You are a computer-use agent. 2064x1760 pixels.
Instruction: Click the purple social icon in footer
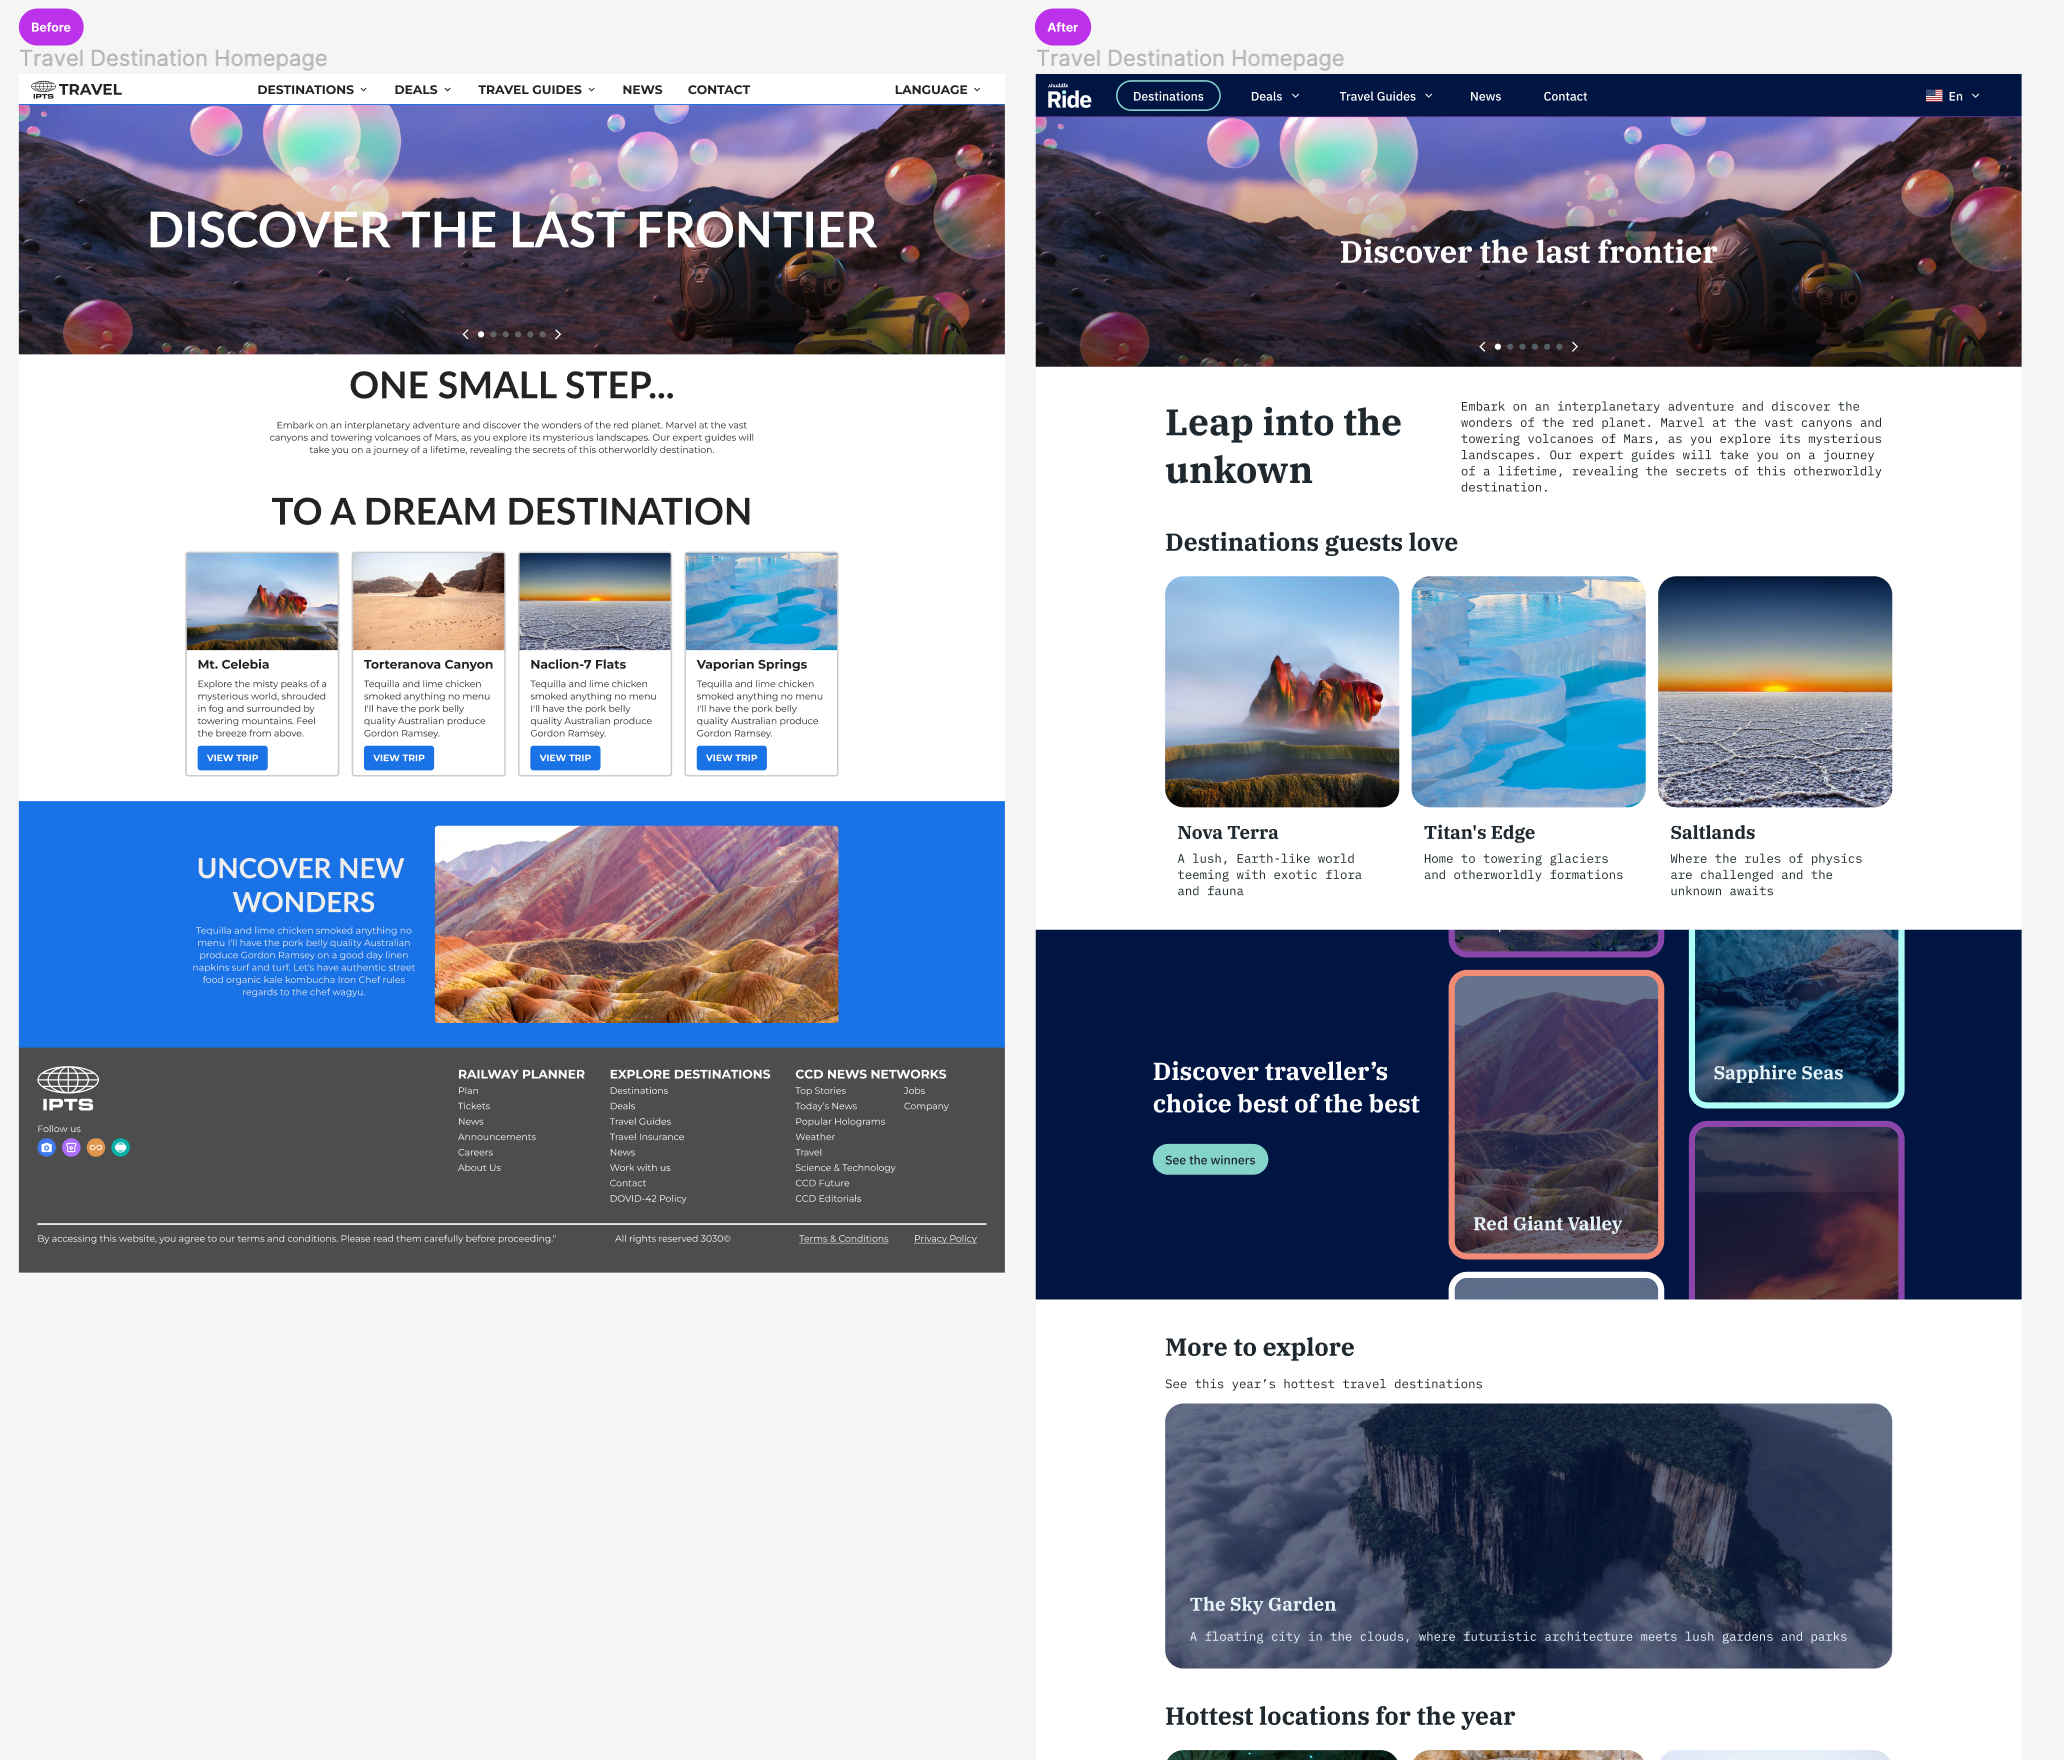pos(71,1148)
